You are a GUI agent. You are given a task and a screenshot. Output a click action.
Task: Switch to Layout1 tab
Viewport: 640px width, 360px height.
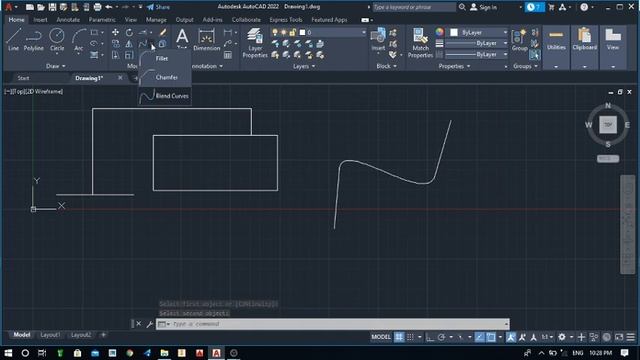(50, 335)
